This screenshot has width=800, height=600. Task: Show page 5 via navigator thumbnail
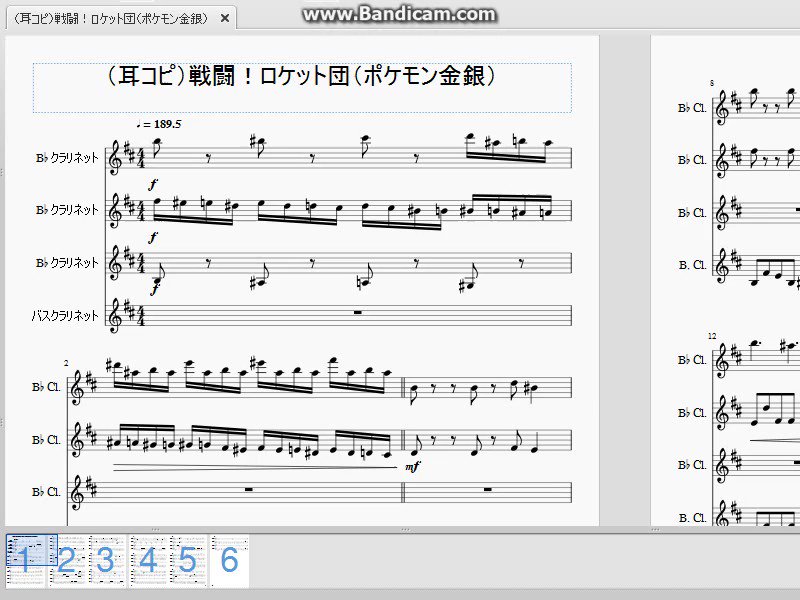(x=188, y=560)
